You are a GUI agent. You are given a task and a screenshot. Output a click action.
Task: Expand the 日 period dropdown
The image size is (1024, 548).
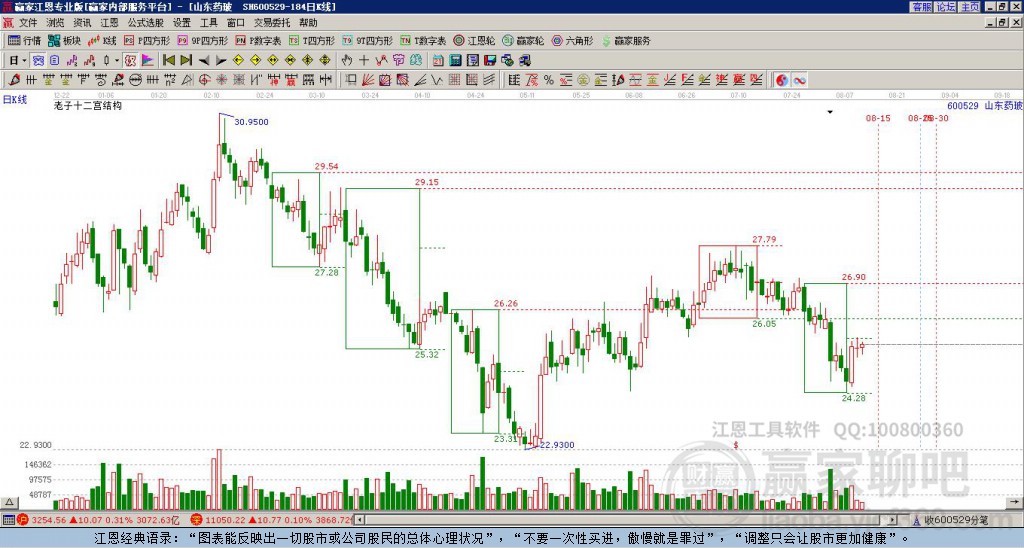24,60
